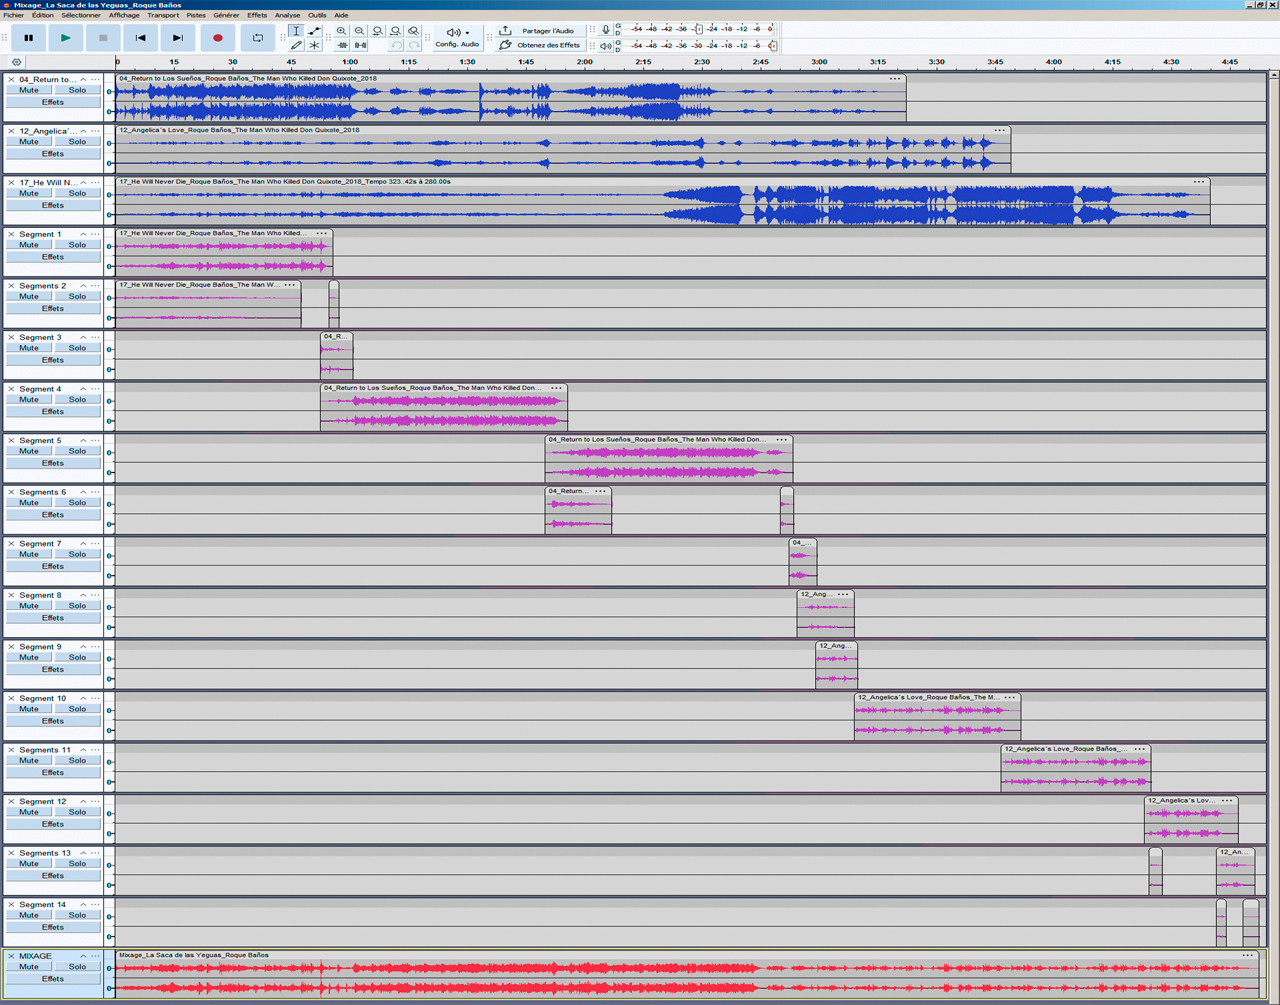Open the track menu for 17_He Will Never Die
The width and height of the screenshot is (1280, 1005).
pos(95,182)
